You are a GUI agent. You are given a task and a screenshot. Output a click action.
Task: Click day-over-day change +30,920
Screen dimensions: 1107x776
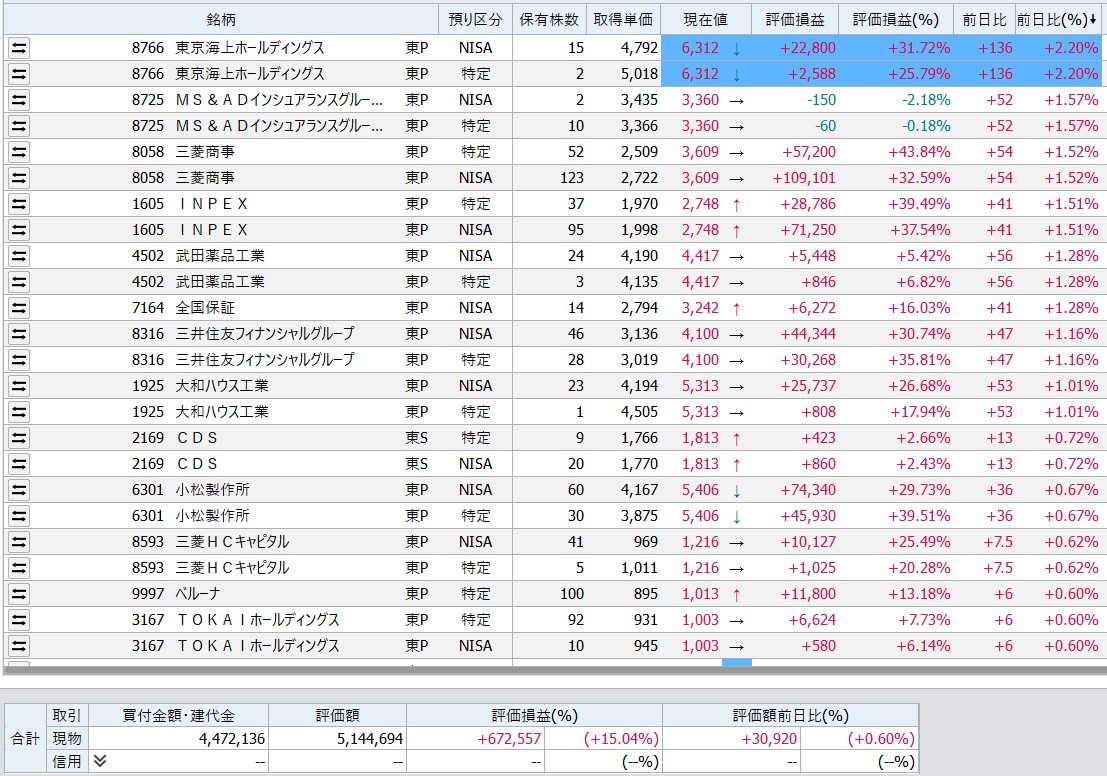pyautogui.click(x=769, y=739)
